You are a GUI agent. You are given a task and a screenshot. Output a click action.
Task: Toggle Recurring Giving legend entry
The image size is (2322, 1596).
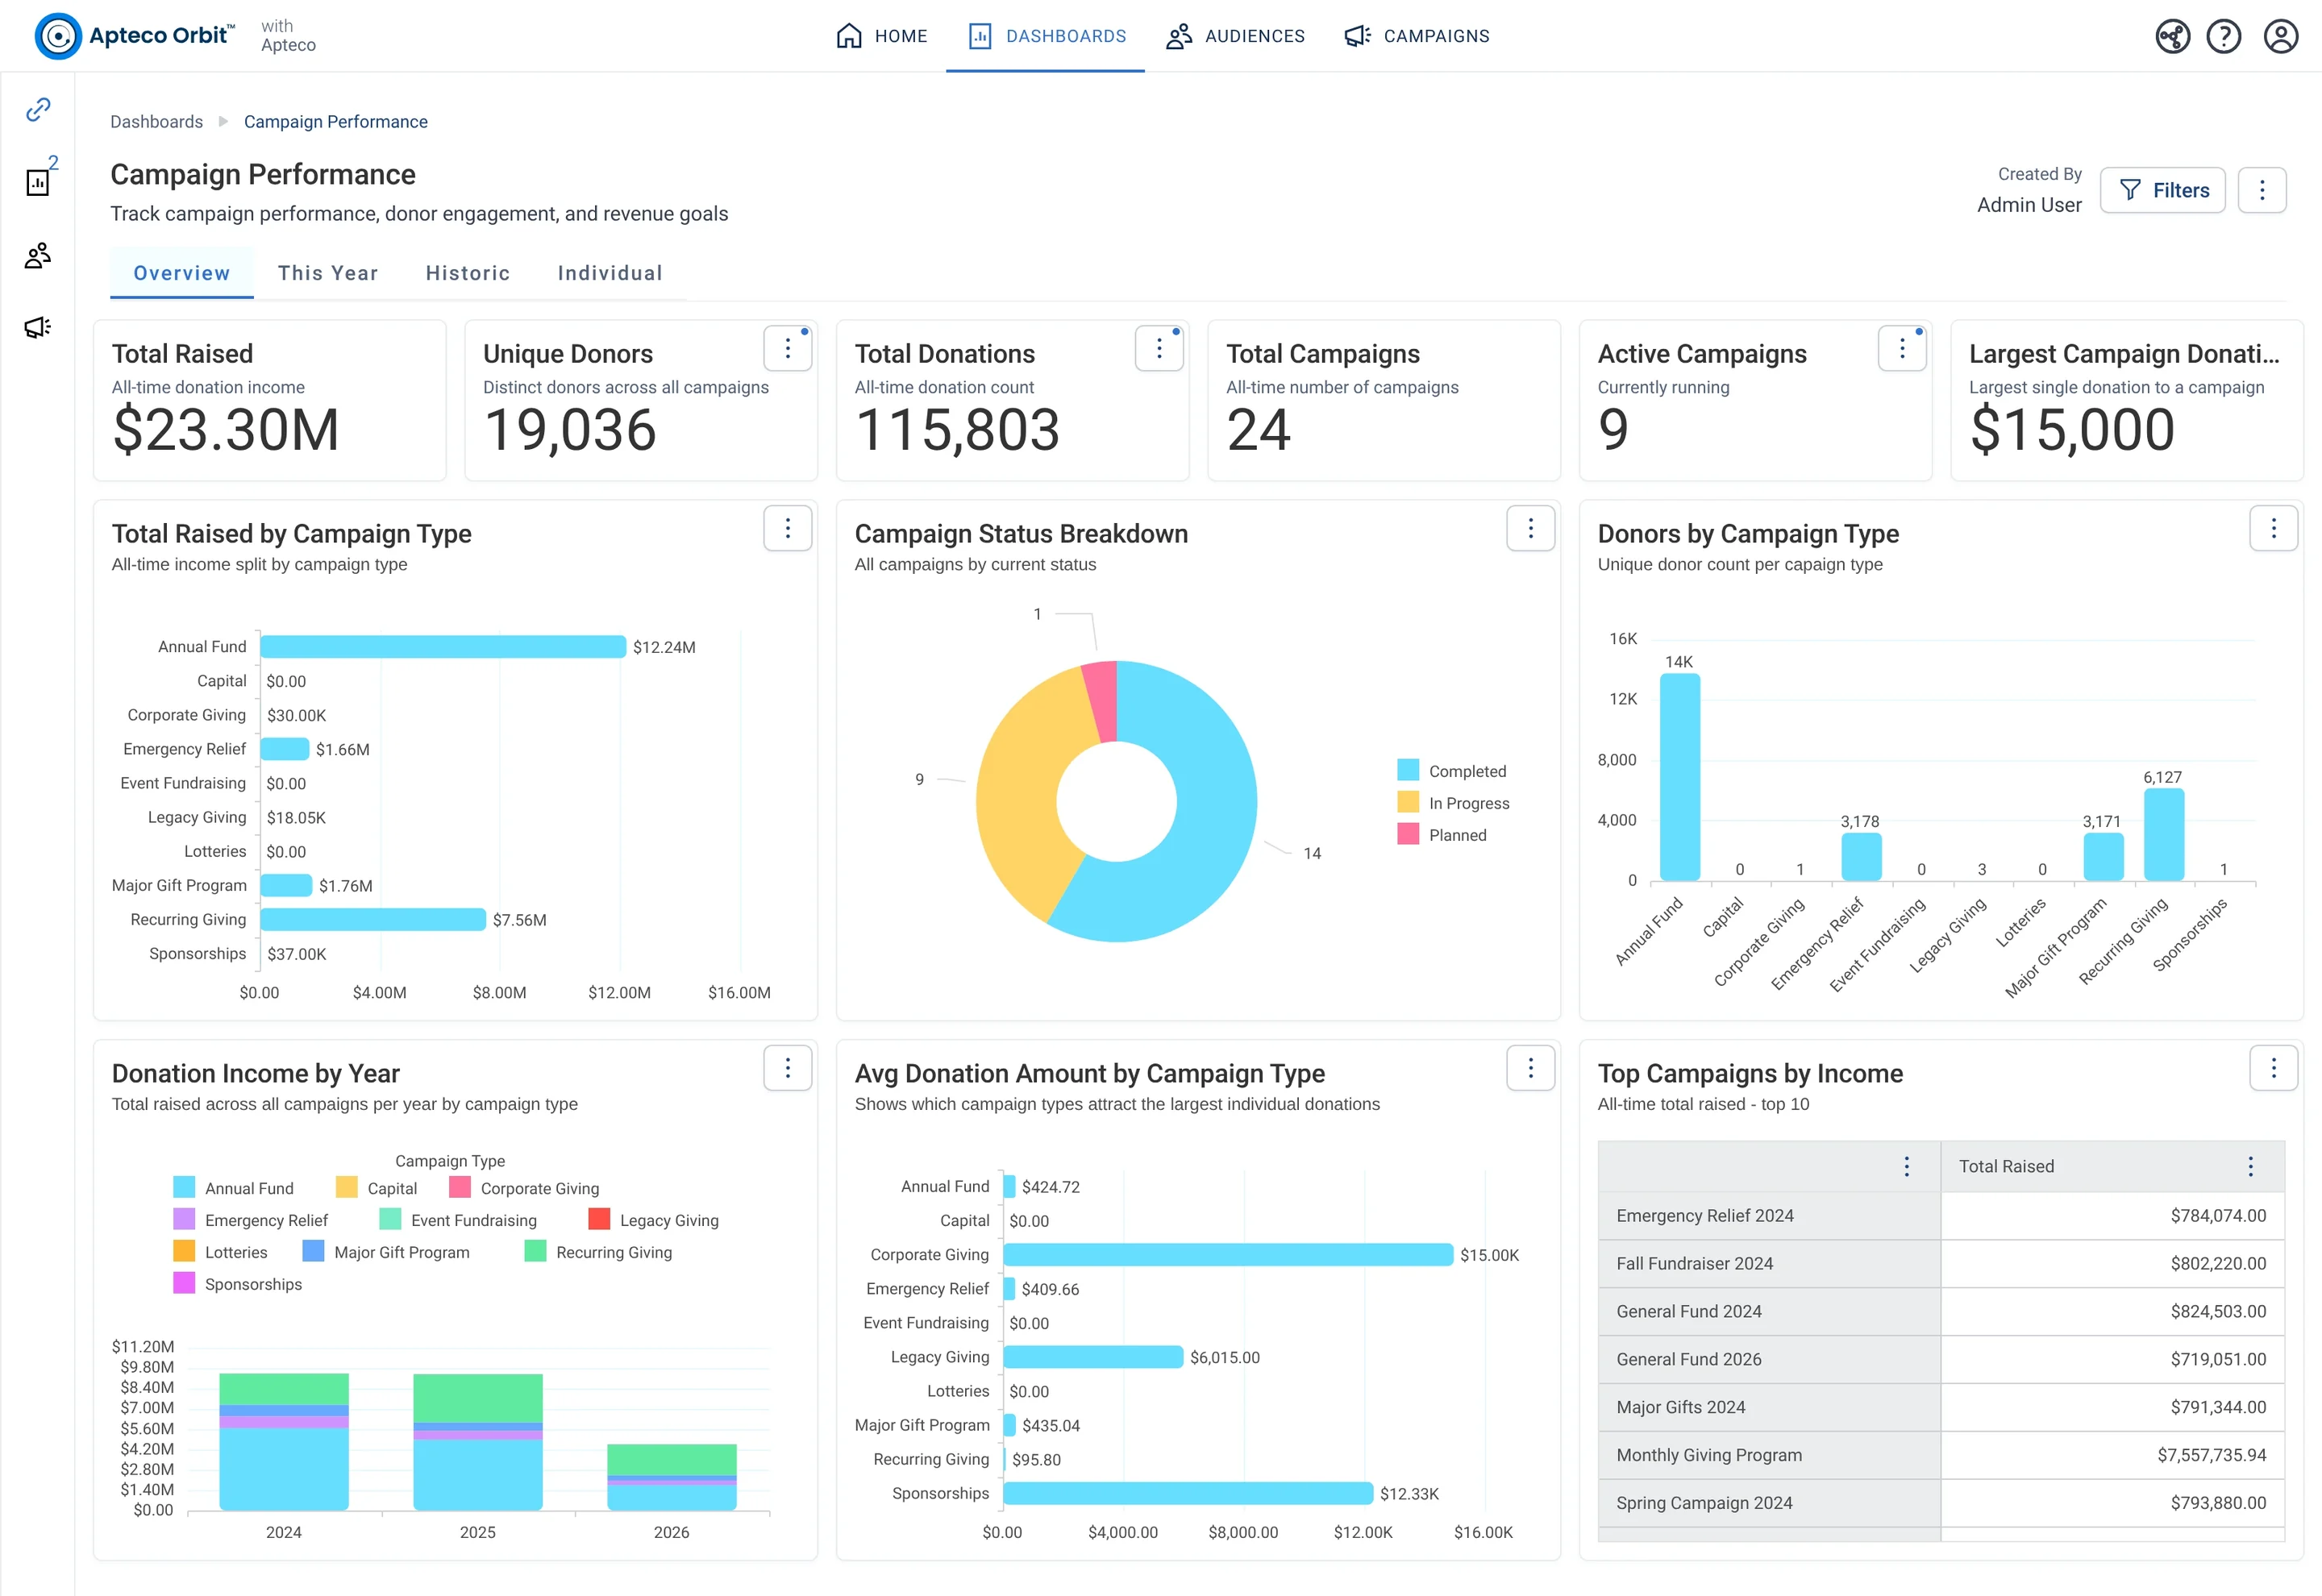[599, 1252]
